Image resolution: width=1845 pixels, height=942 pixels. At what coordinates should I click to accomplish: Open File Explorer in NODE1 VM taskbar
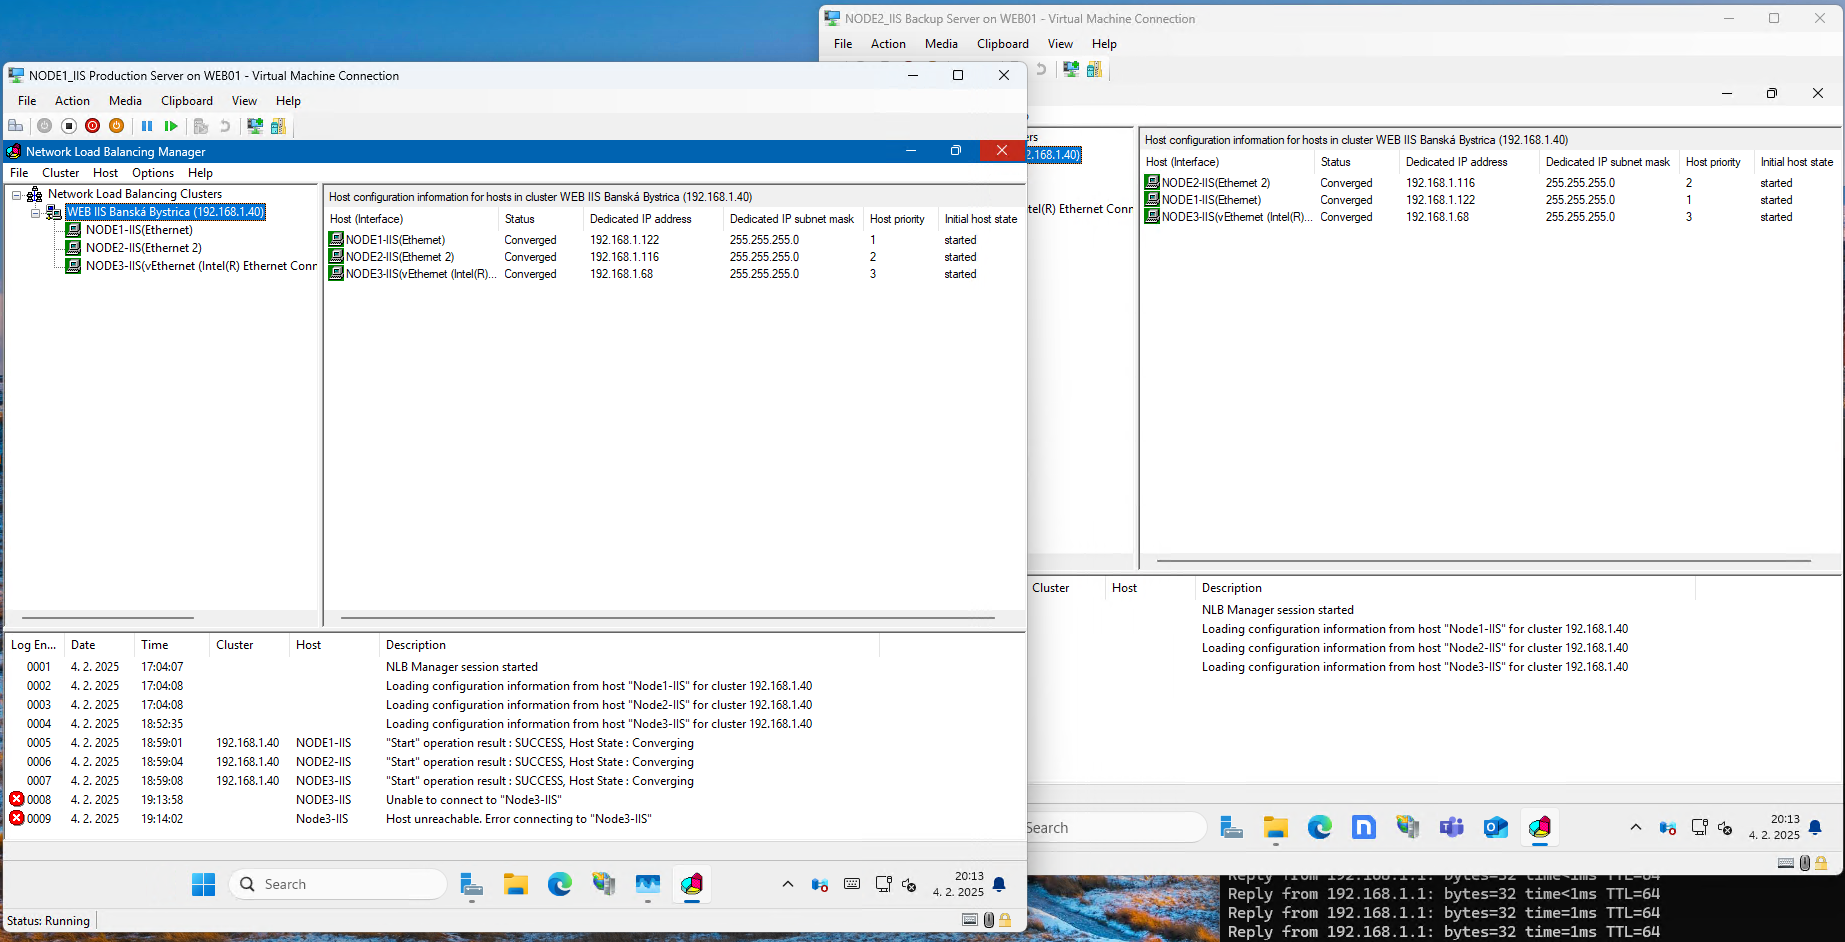click(515, 885)
